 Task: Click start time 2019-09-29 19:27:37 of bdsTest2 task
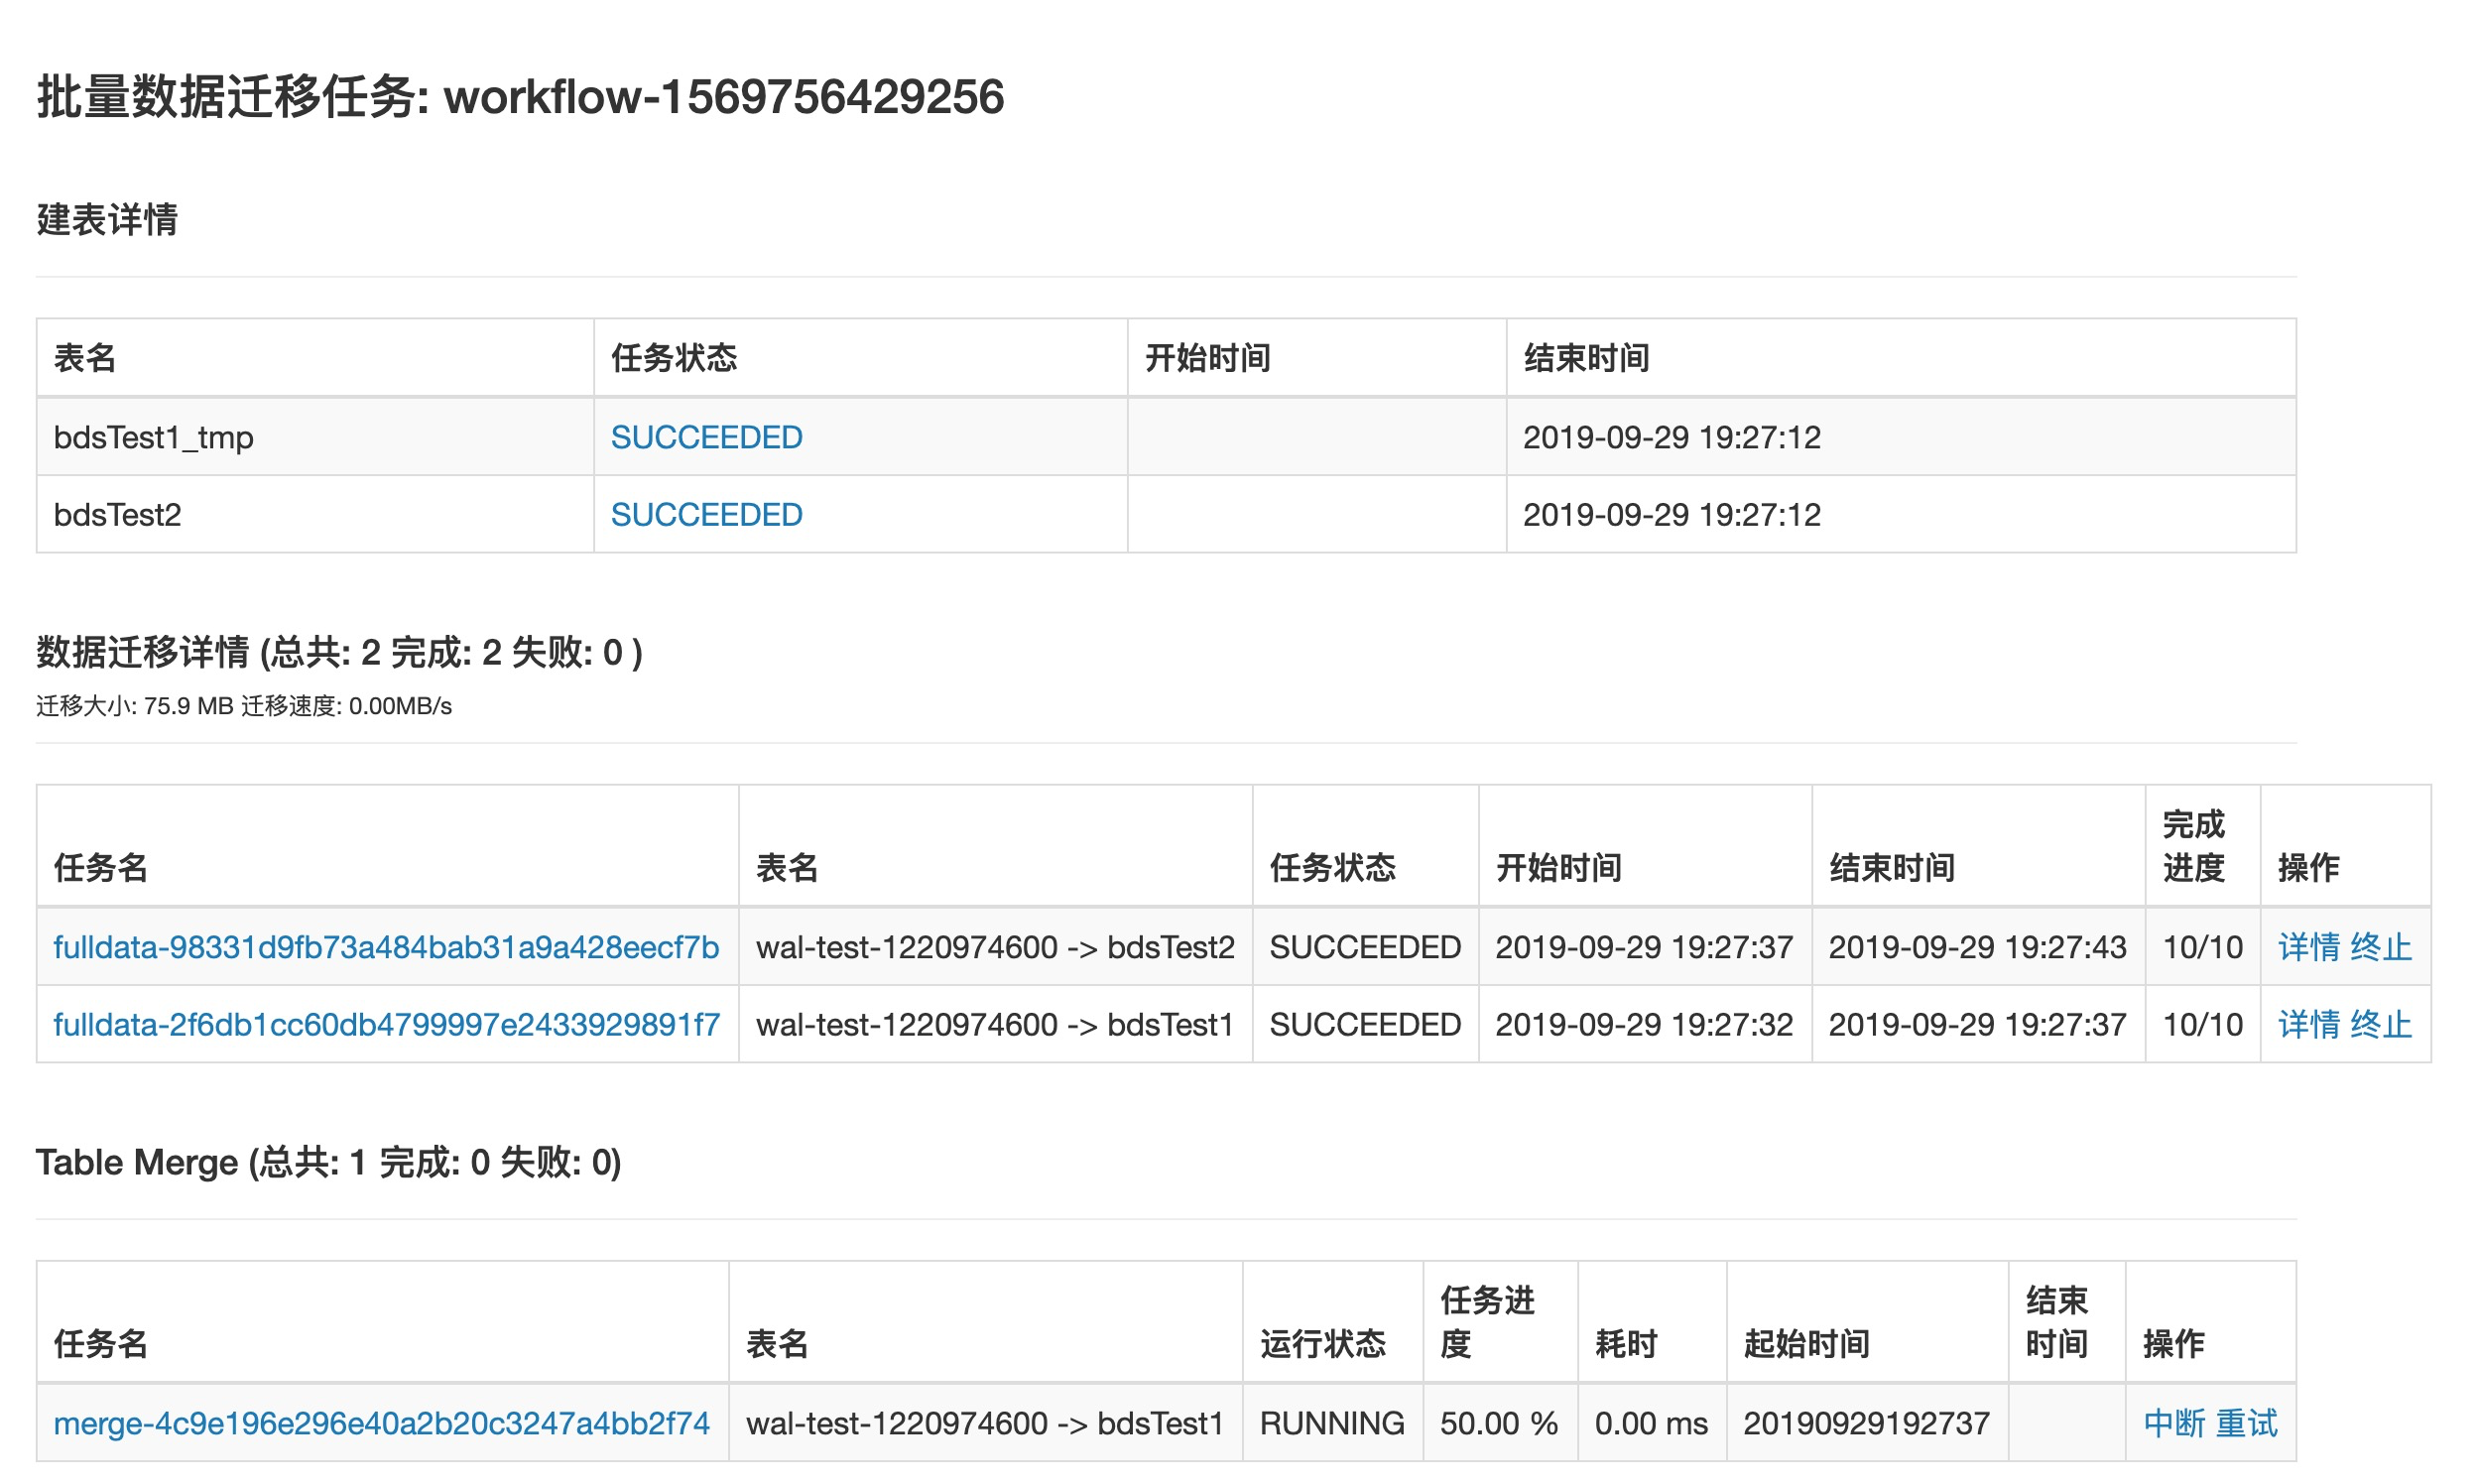click(1643, 946)
